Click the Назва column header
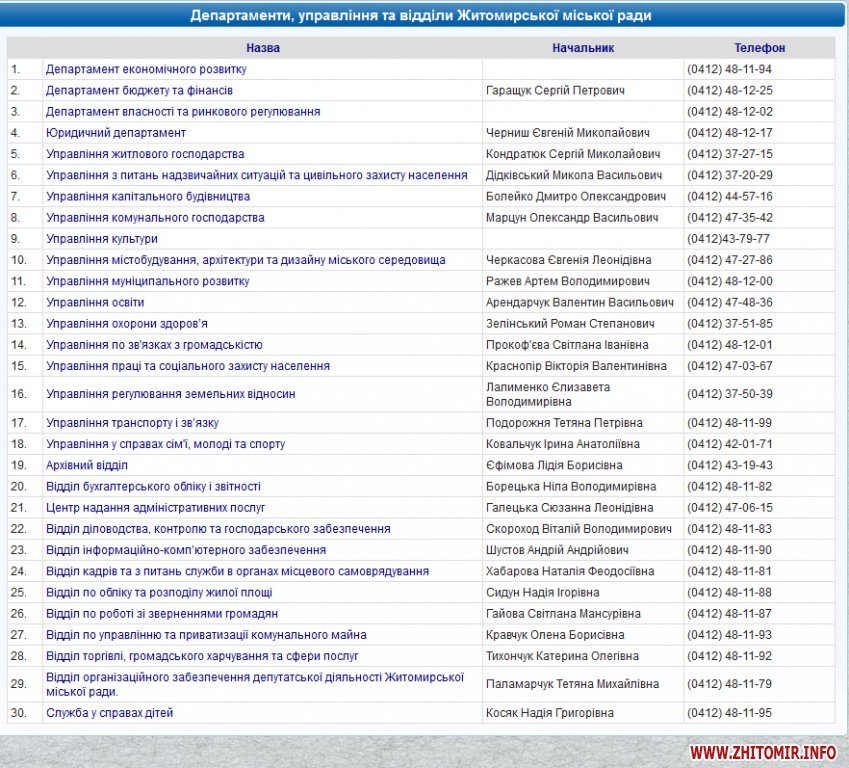 (263, 47)
